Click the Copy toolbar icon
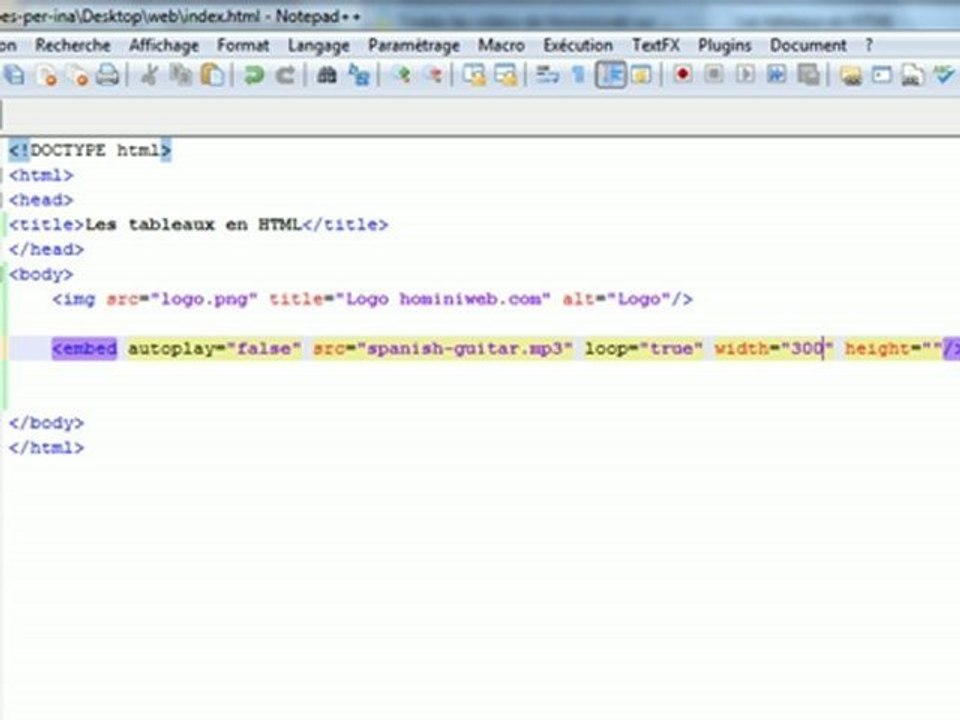This screenshot has height=720, width=960. [x=180, y=75]
